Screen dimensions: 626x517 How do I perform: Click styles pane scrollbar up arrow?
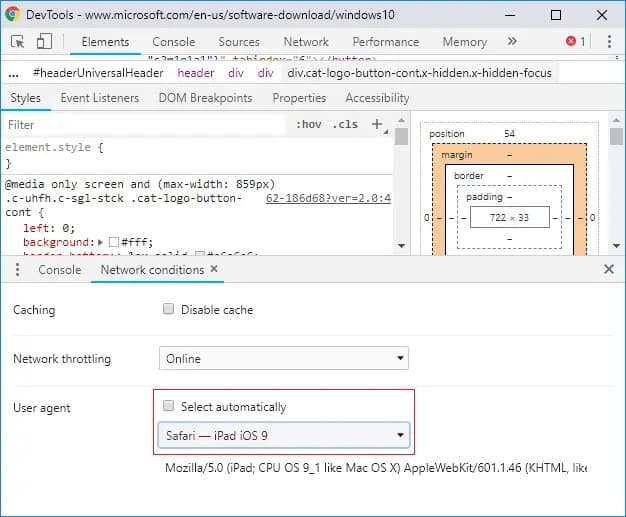tap(402, 120)
